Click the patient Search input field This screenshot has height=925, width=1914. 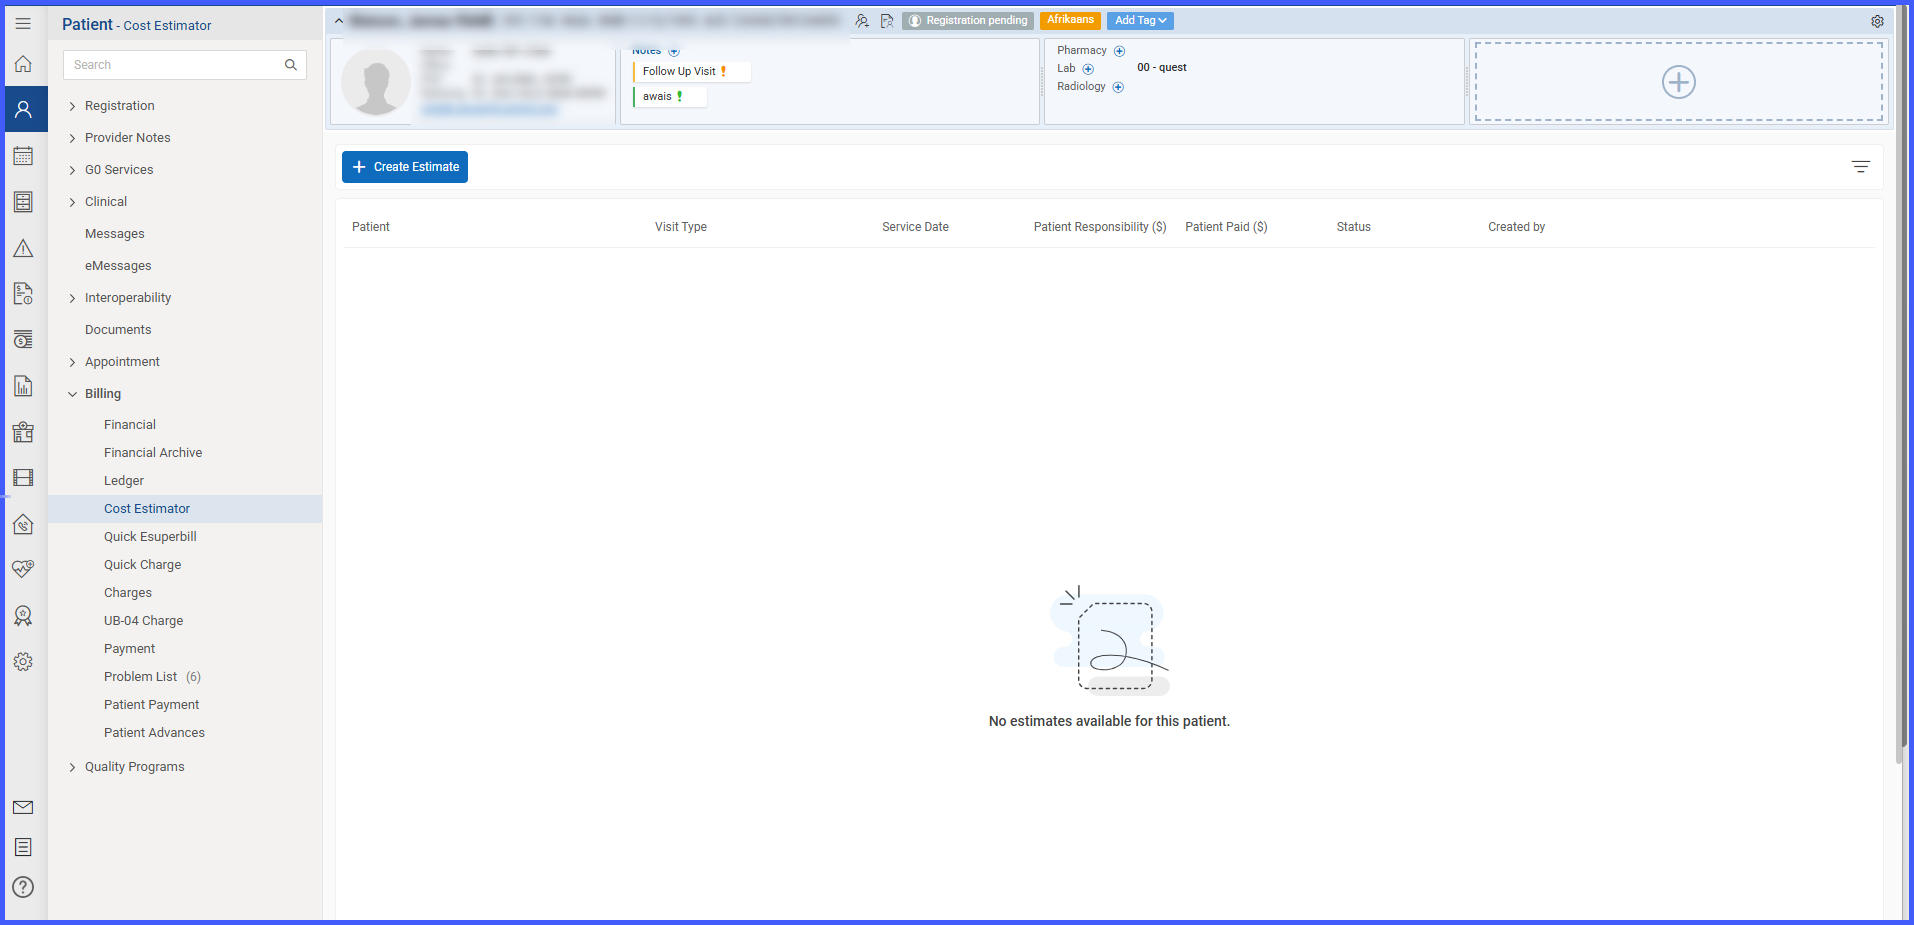184,65
